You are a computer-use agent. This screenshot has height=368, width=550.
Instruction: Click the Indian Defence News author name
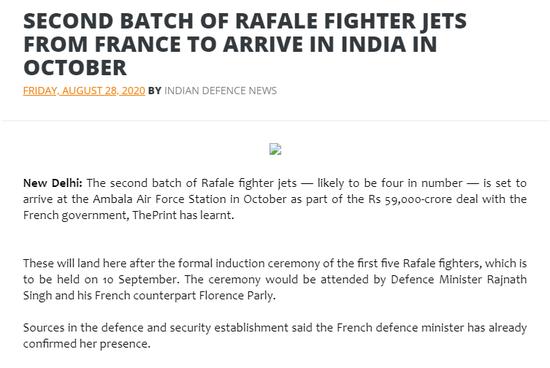pyautogui.click(x=221, y=91)
